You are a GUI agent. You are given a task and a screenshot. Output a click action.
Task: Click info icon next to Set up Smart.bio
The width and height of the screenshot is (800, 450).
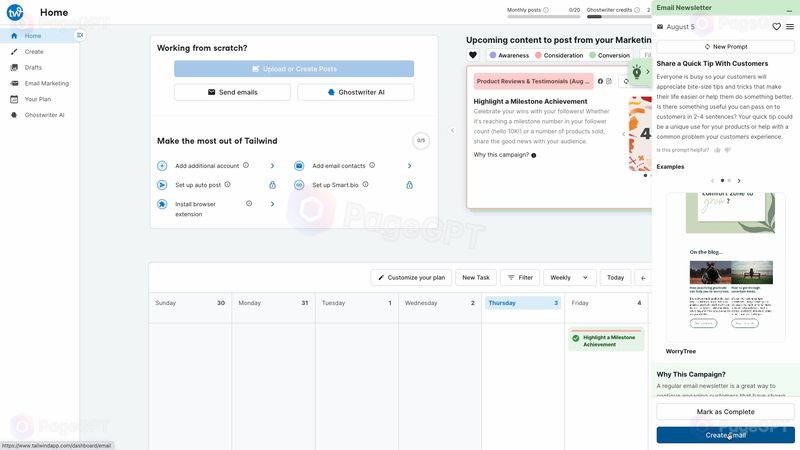tap(365, 185)
